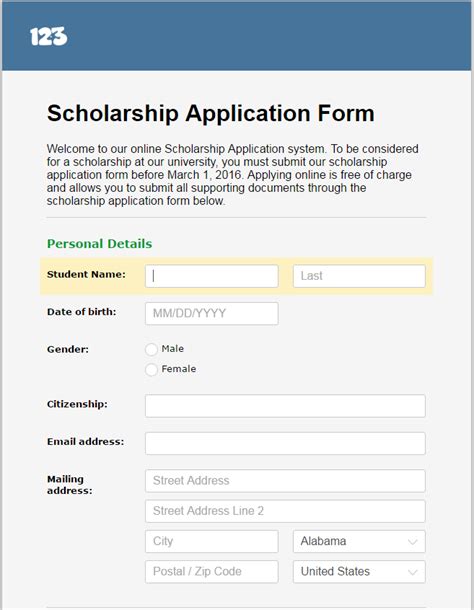Select the Female radio button
474x610 pixels.
[x=151, y=370]
